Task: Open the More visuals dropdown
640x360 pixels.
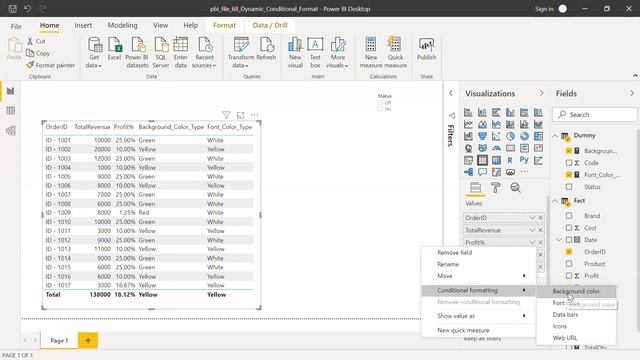Action: coord(338,52)
